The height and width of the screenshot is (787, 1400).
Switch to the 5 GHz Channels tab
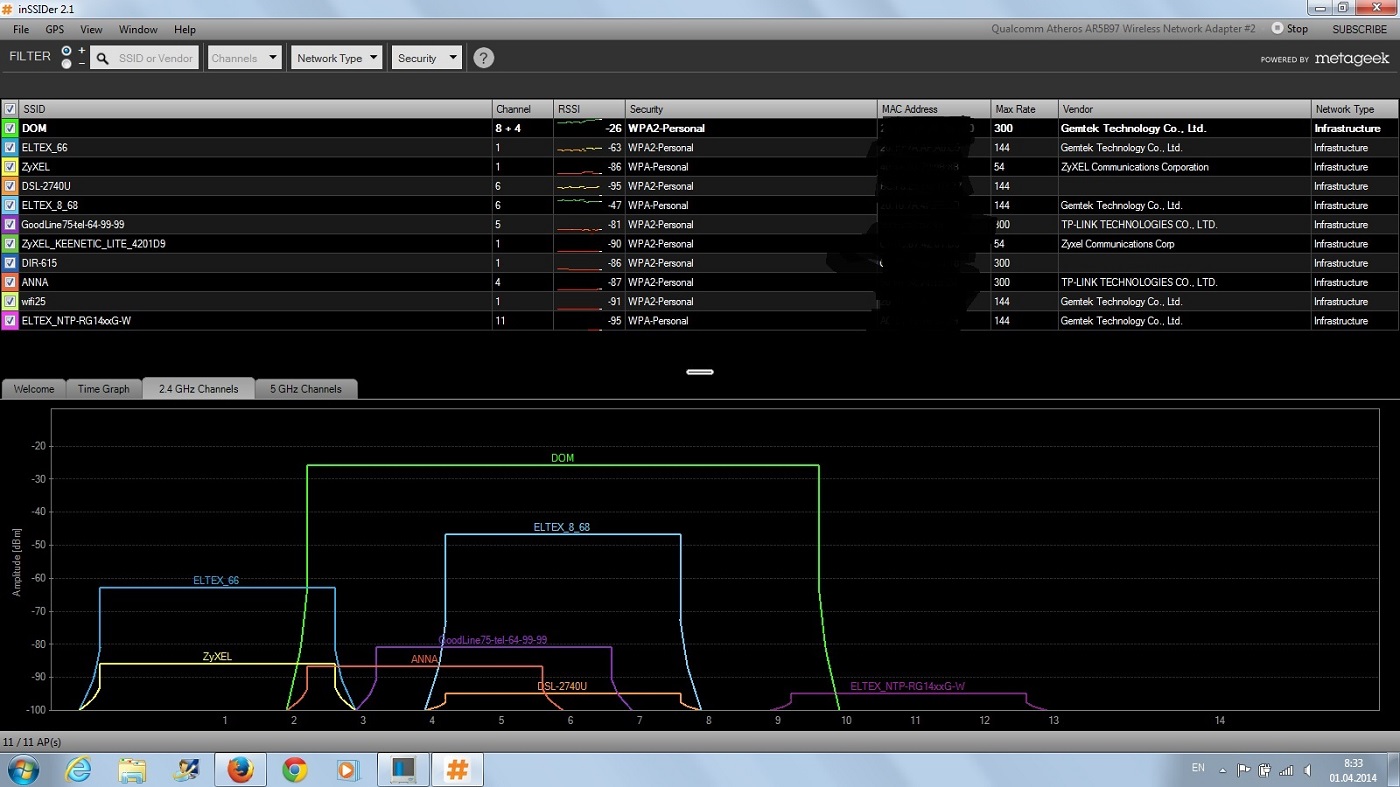tap(306, 389)
